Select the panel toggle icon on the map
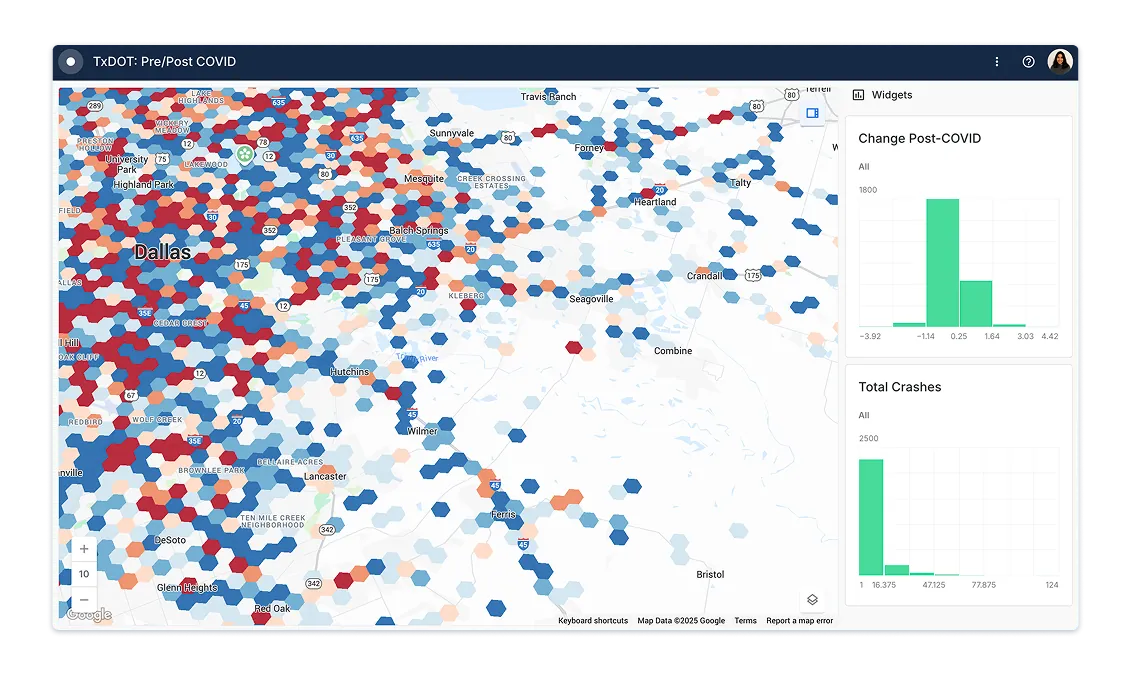This screenshot has width=1131, height=675. point(811,114)
